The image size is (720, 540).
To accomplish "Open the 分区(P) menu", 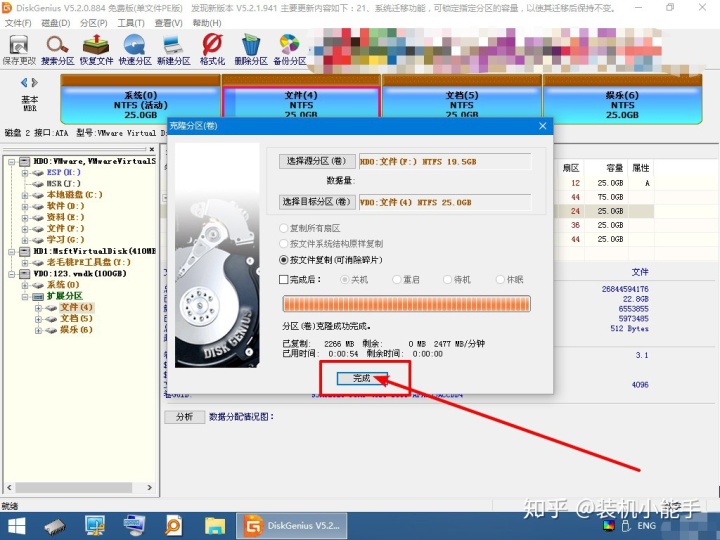I will [93, 23].
